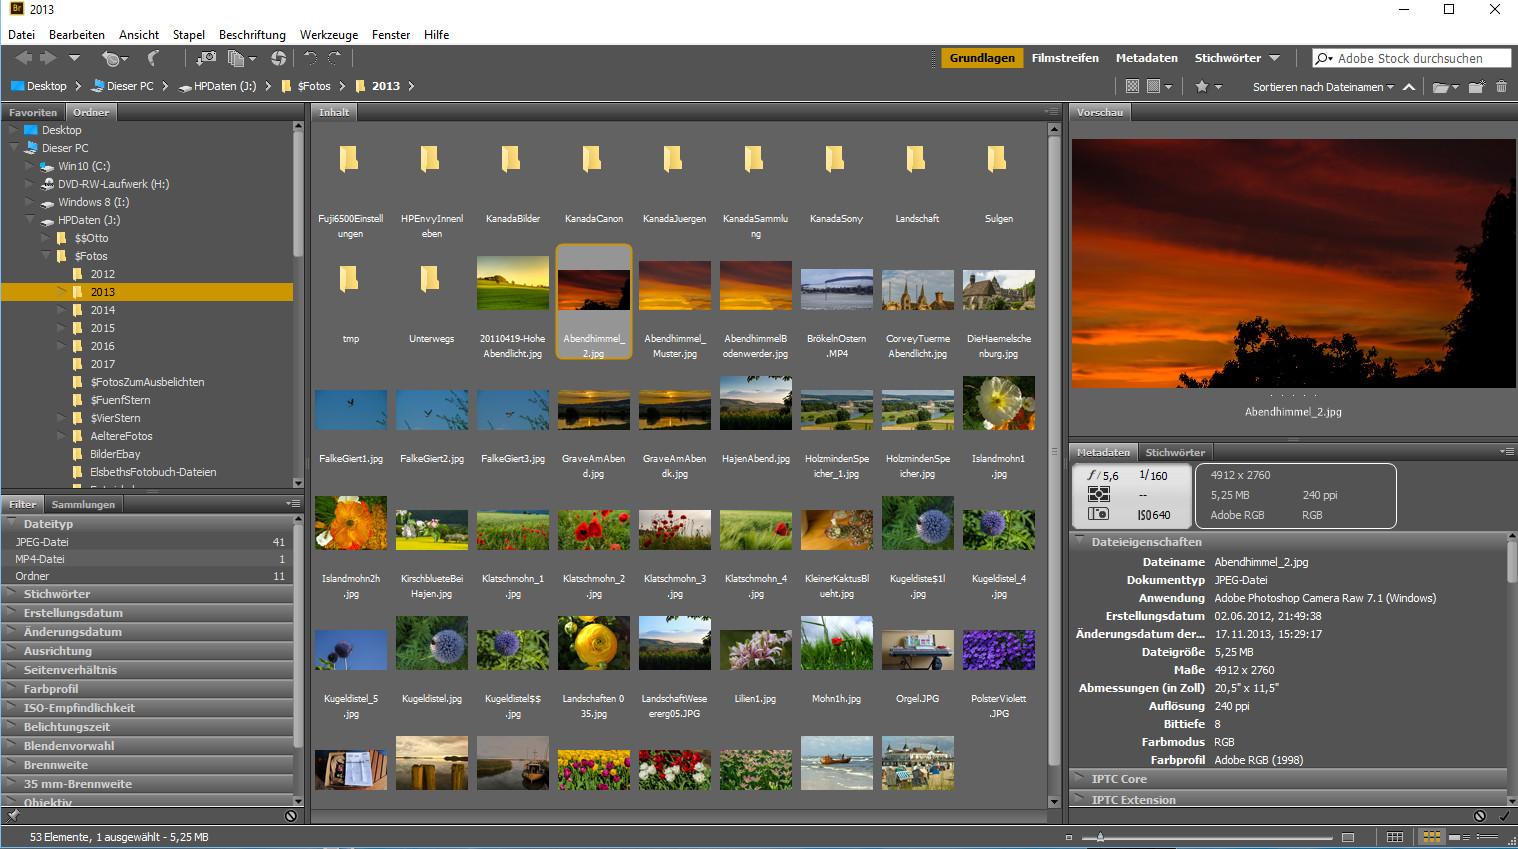Click the folders panel vertical scrollbar
This screenshot has width=1518, height=849.
(x=298, y=195)
